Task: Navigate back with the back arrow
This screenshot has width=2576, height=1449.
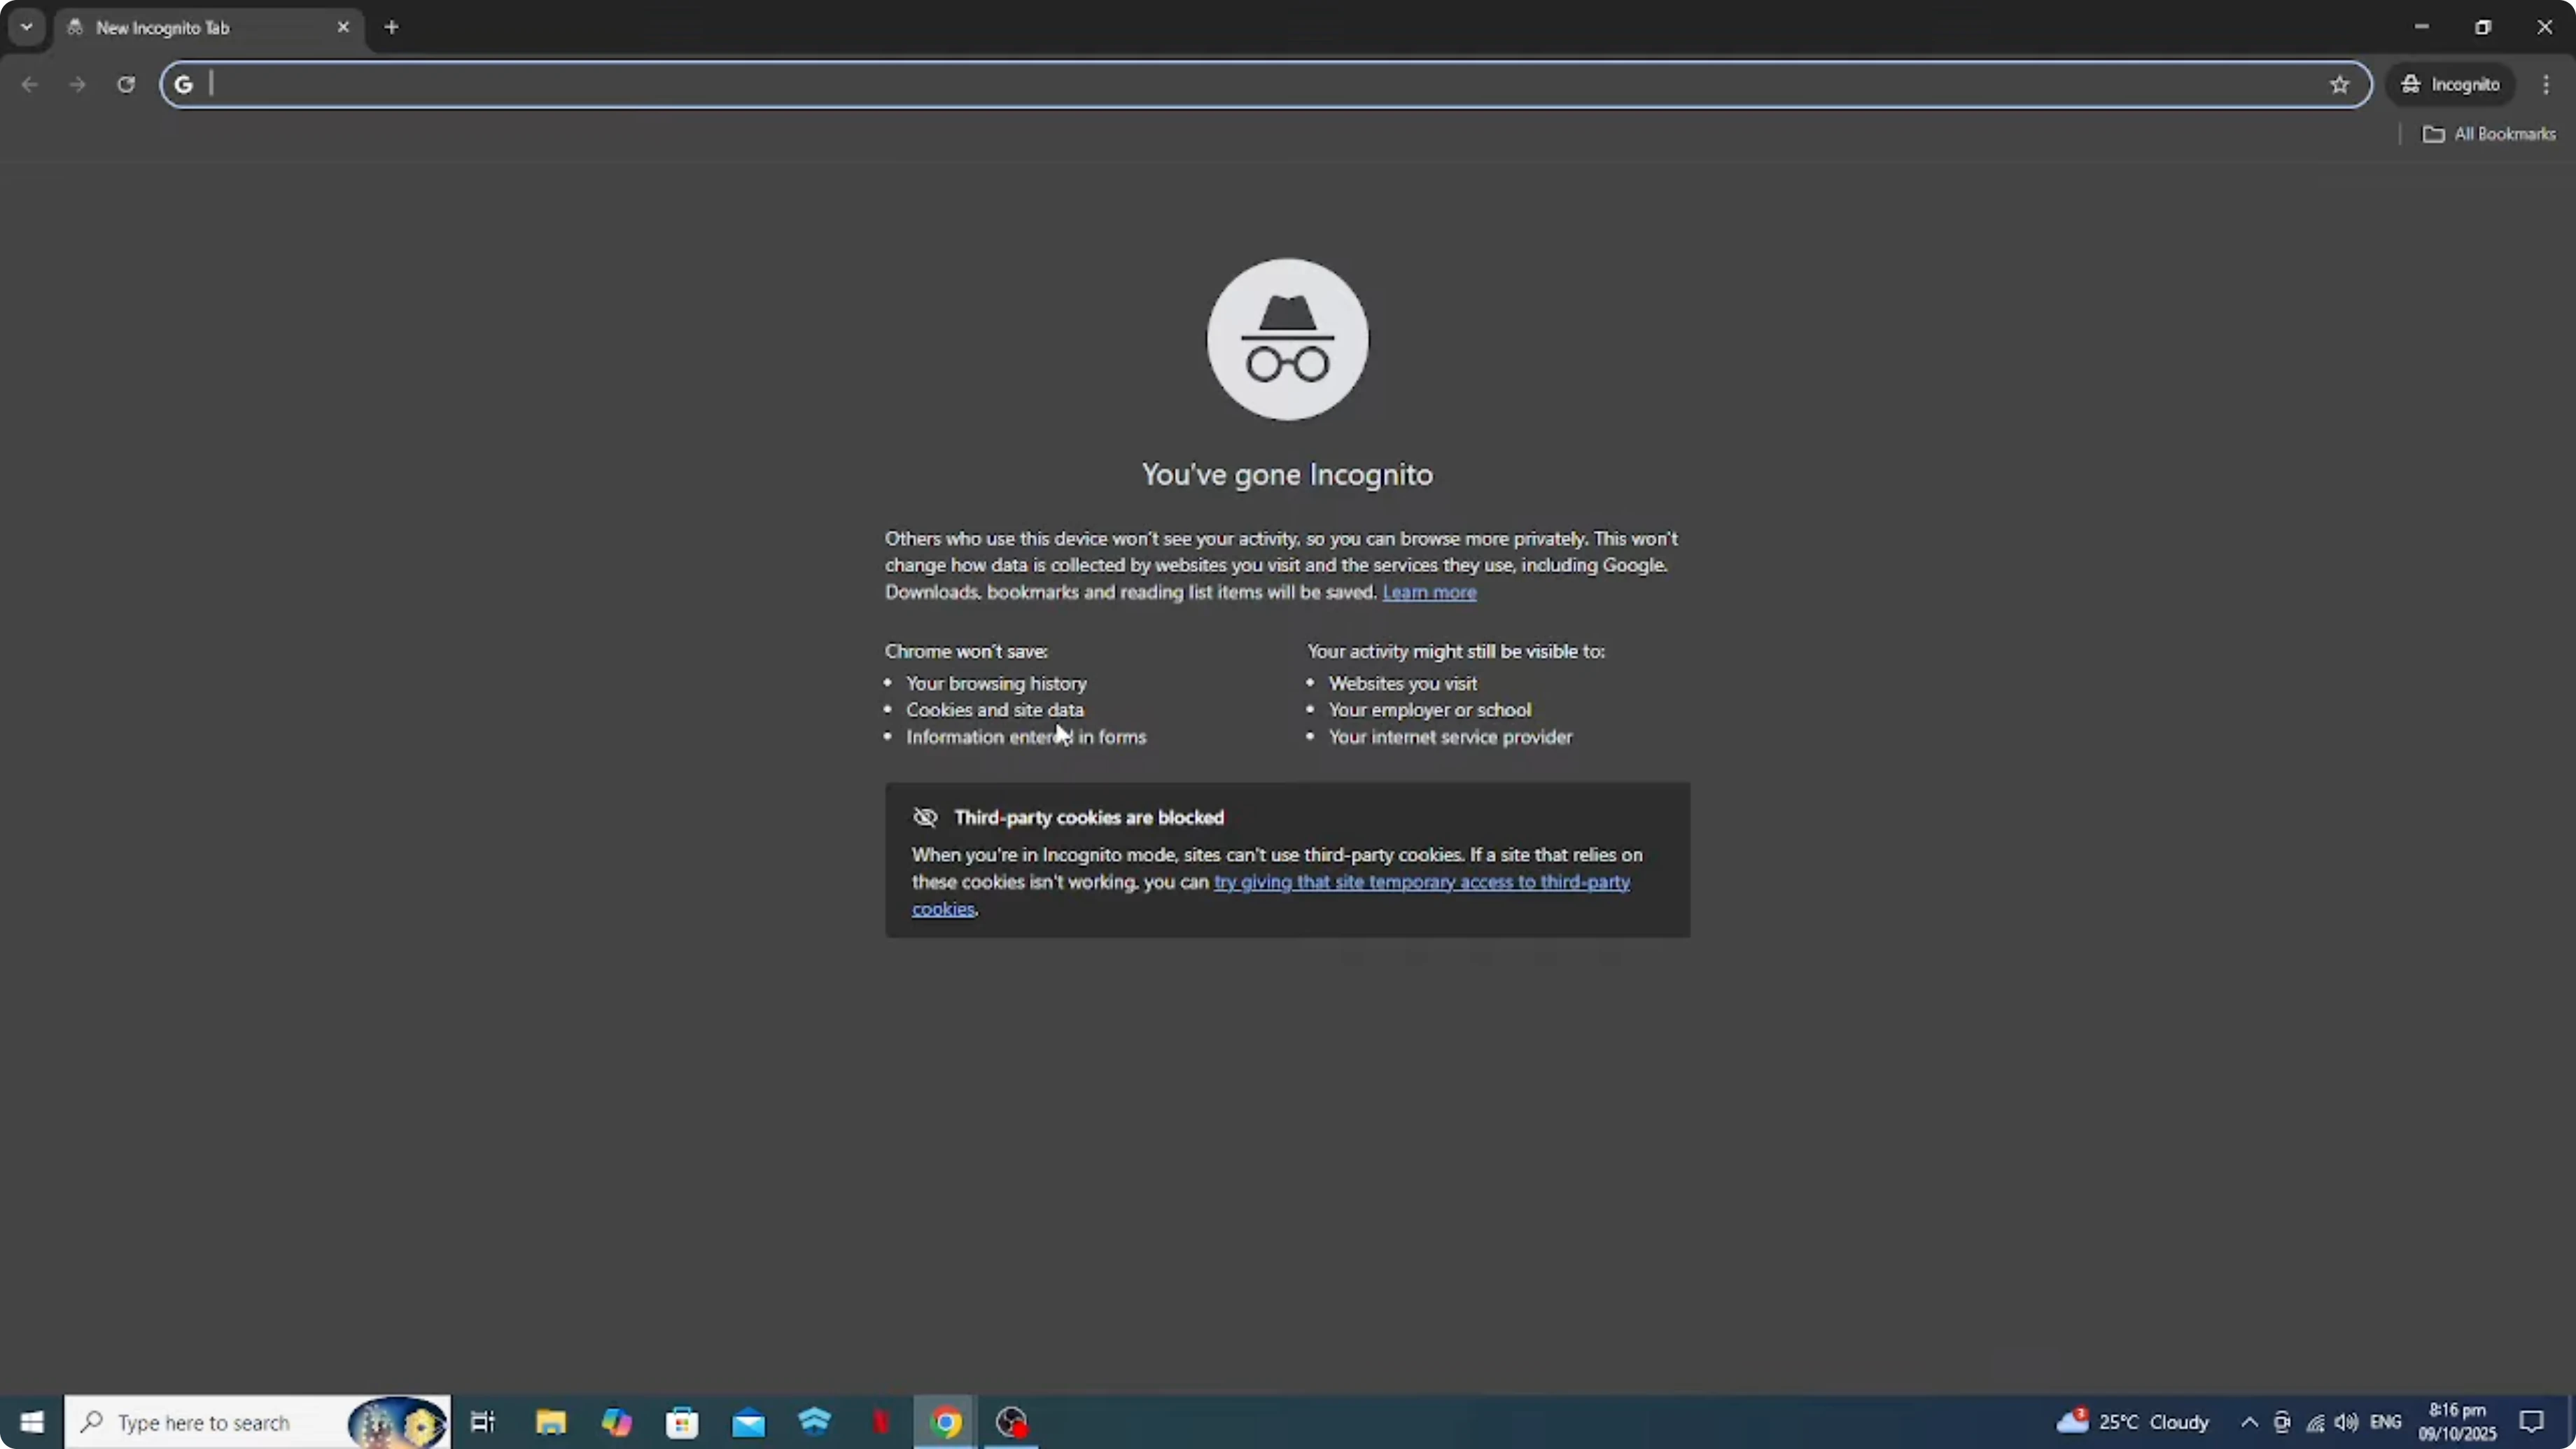Action: click(29, 84)
